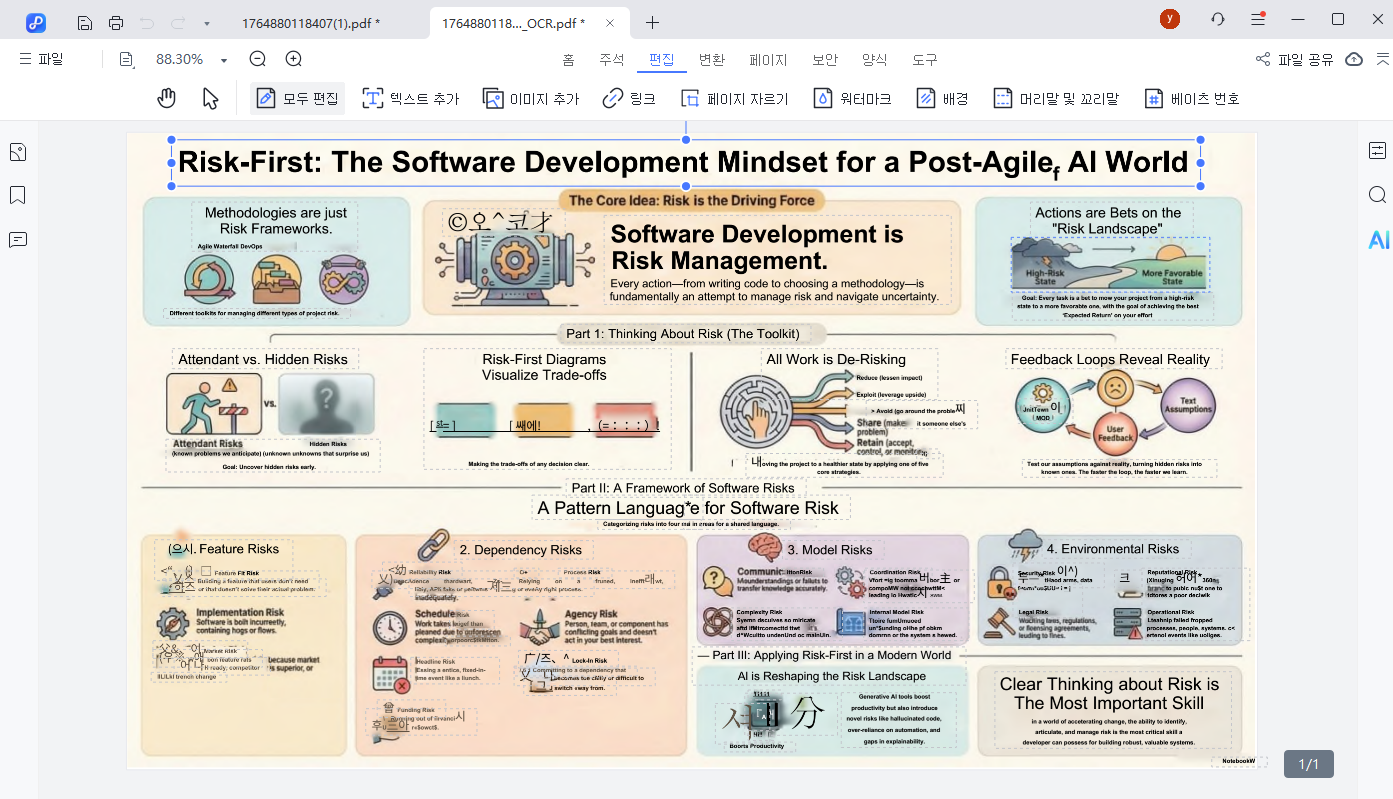This screenshot has width=1393, height=799.
Task: Click the zoom out magnifier icon
Action: point(257,59)
